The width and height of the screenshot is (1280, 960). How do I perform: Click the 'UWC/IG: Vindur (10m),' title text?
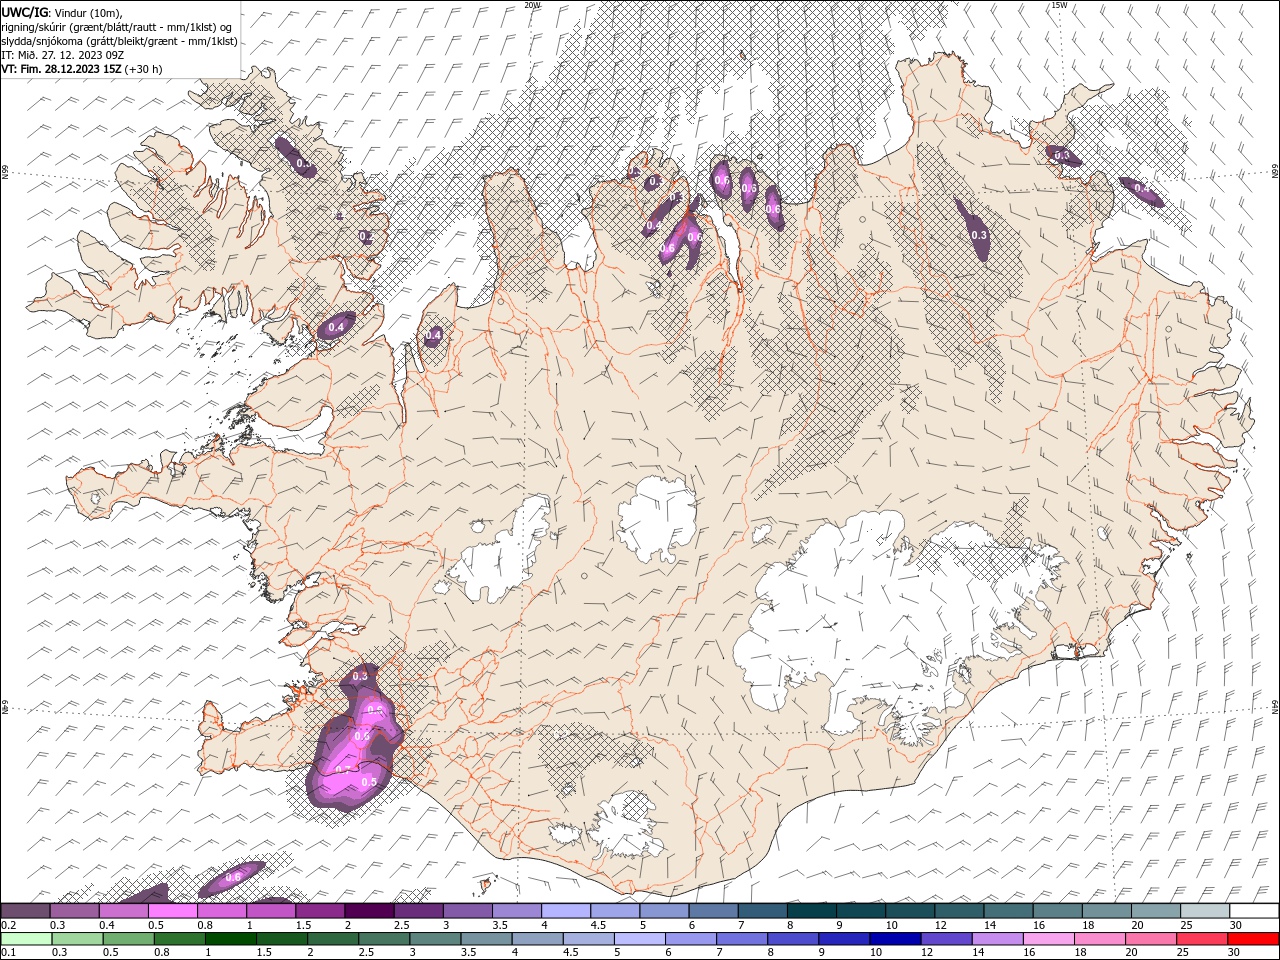click(61, 12)
